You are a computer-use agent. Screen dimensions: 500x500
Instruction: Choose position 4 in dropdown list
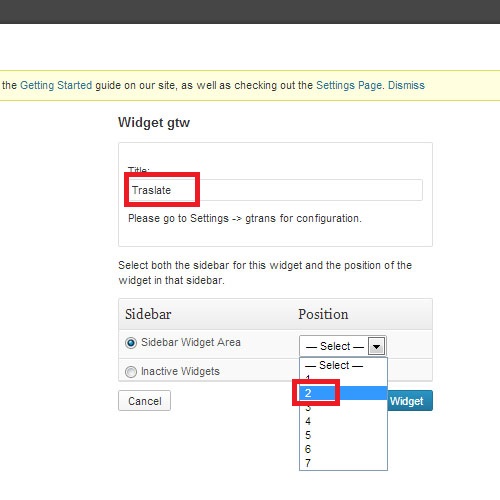pos(343,421)
